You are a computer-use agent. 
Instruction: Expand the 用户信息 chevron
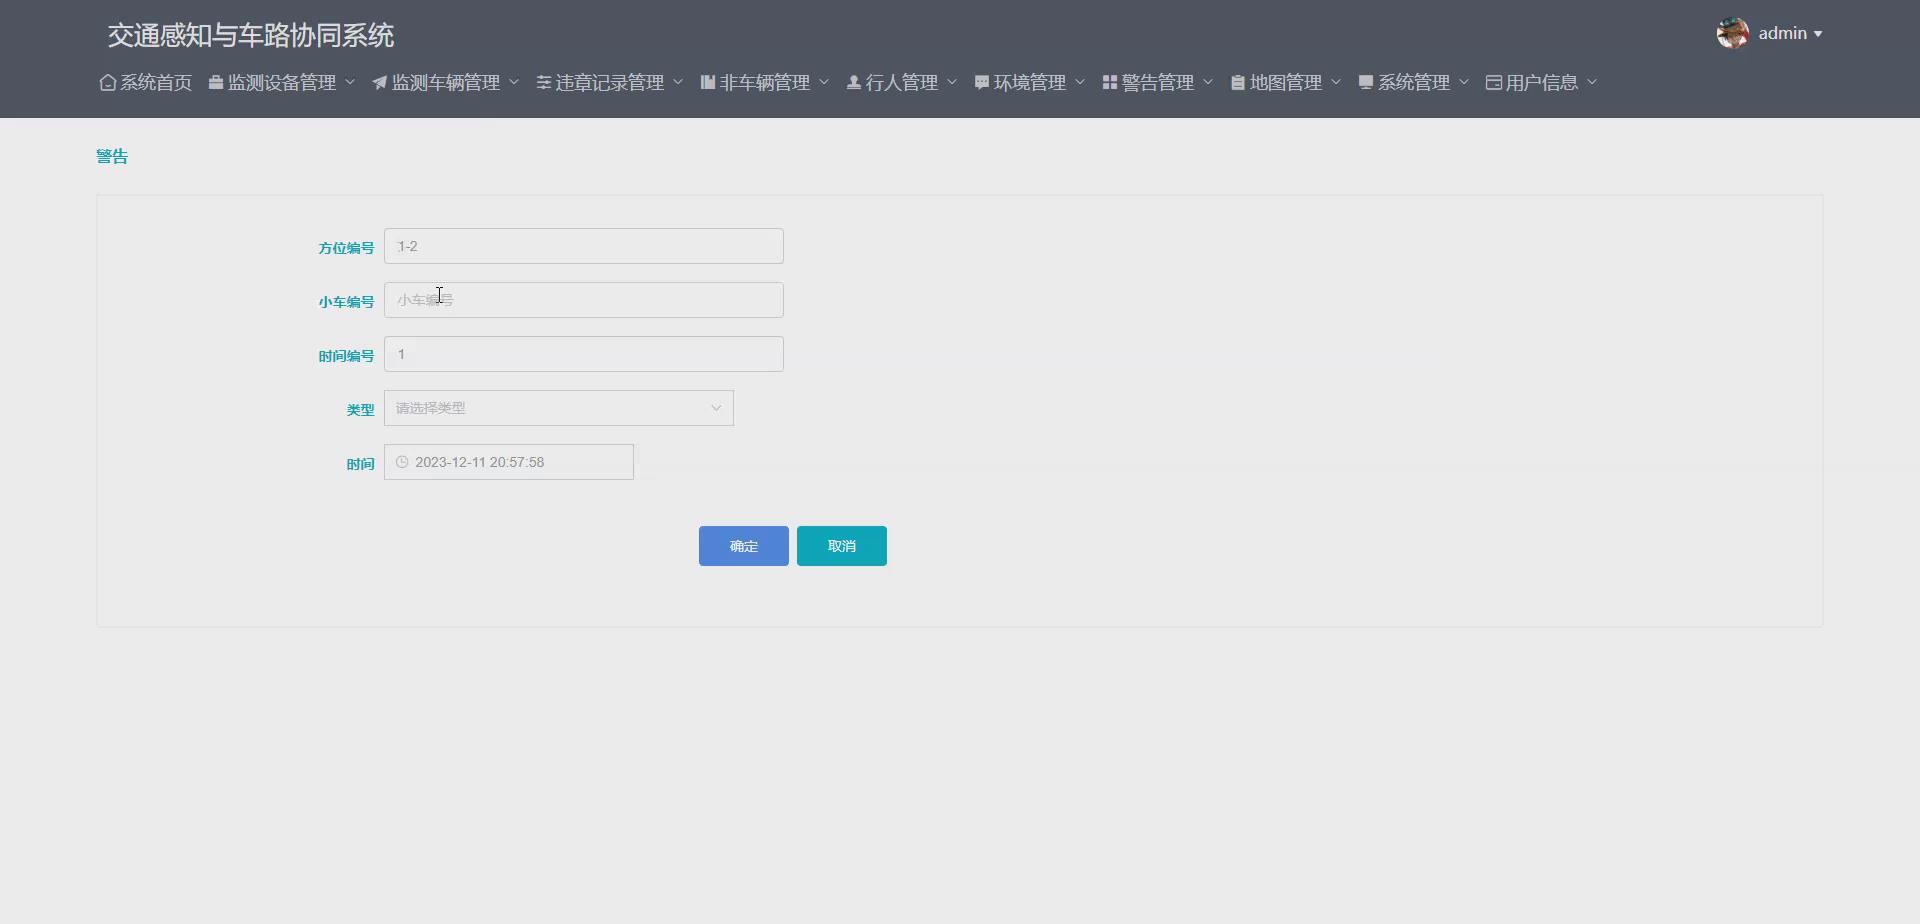[1592, 82]
